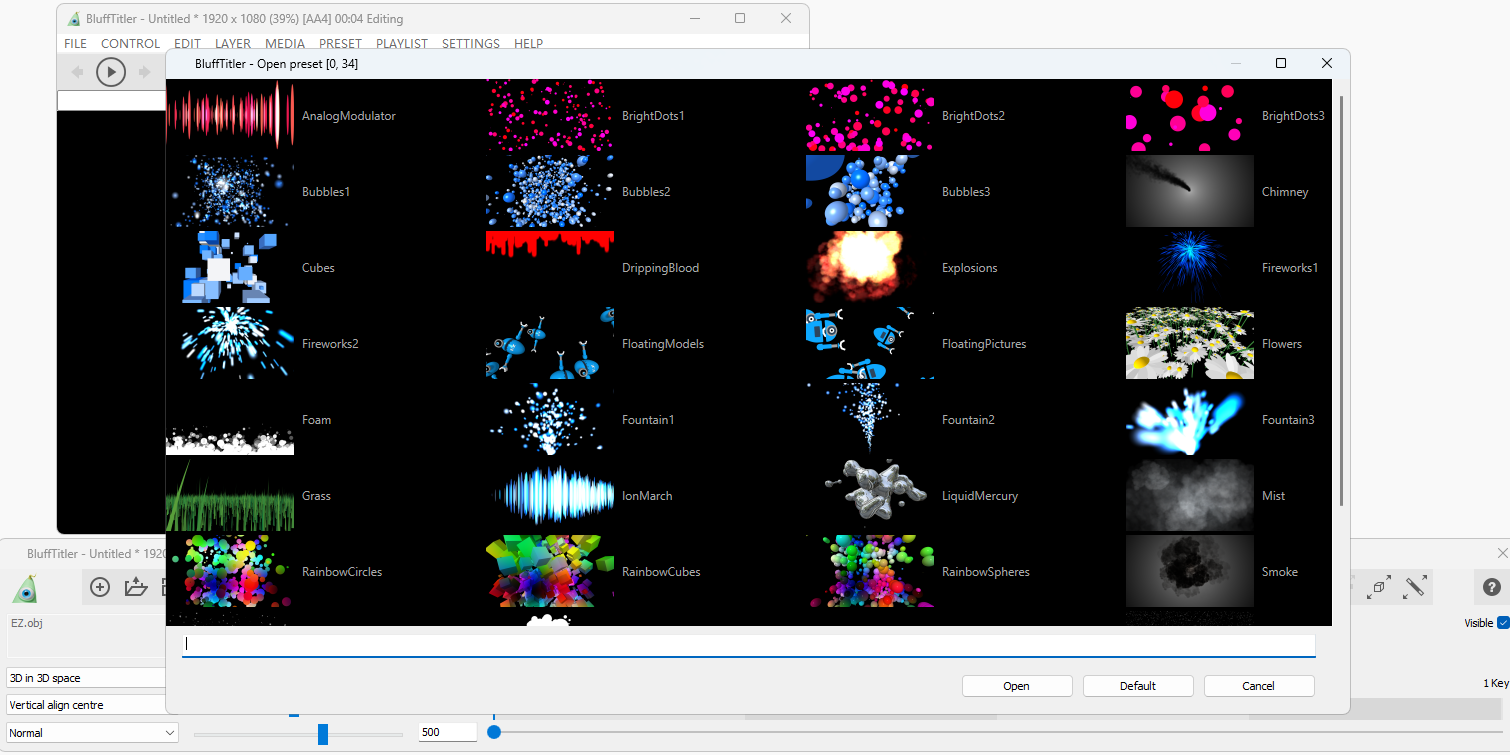Click the open folder icon in bottom toolbar
The height and width of the screenshot is (755, 1510).
click(135, 588)
